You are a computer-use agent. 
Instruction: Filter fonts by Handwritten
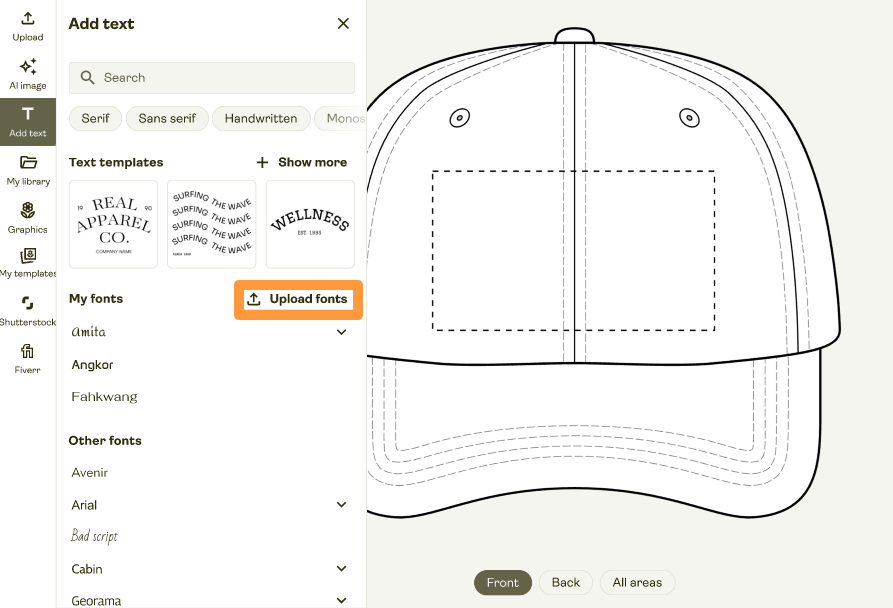[x=260, y=118]
